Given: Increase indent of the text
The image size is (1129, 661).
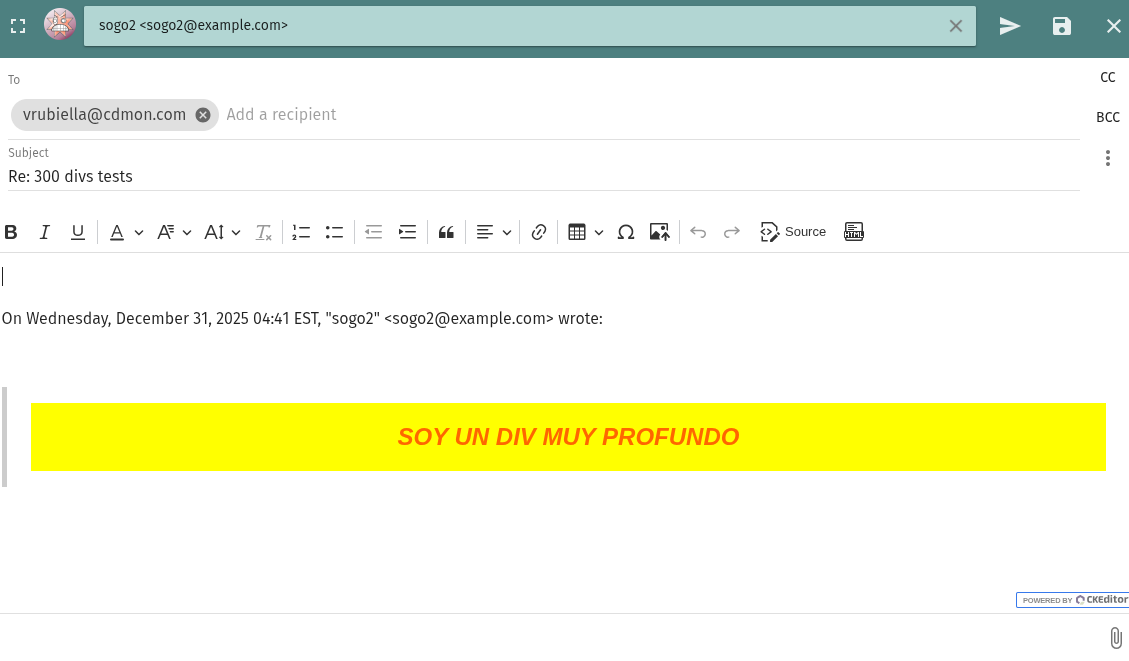Looking at the screenshot, I should (407, 232).
